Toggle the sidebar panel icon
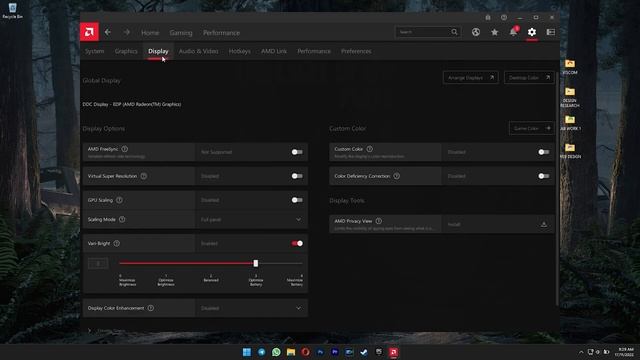 pos(551,32)
